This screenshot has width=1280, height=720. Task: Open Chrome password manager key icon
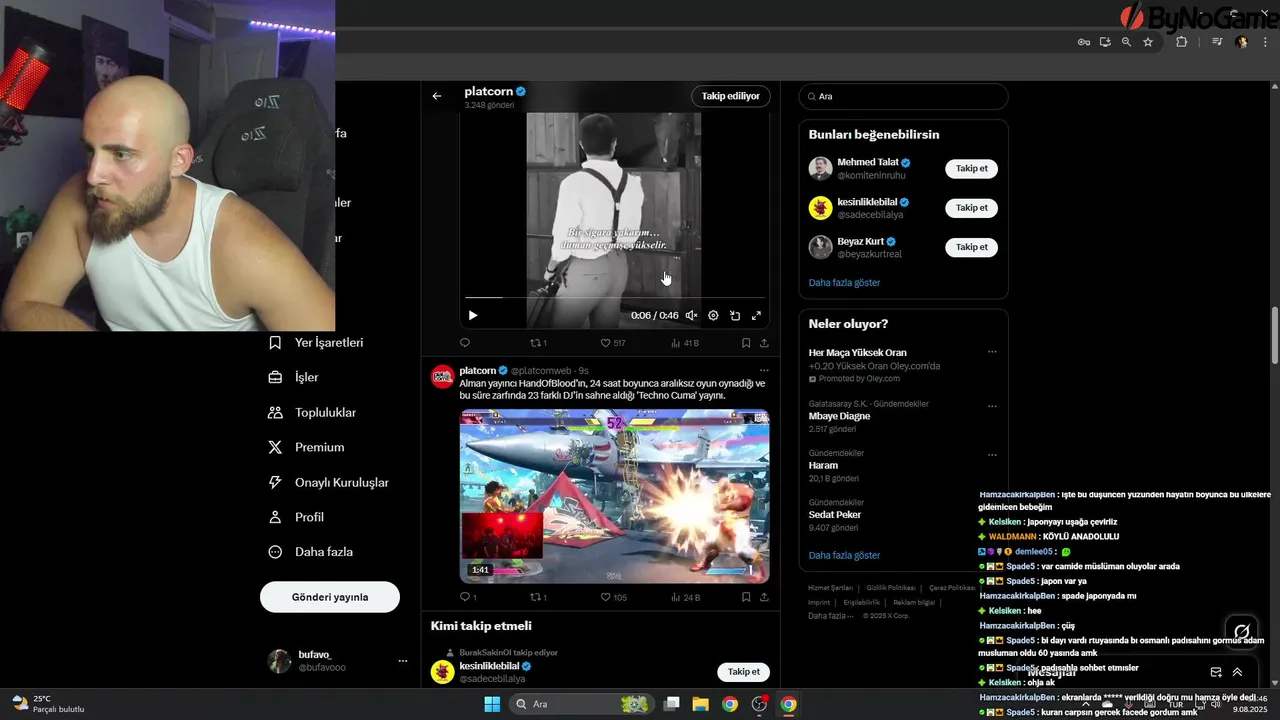point(1083,42)
